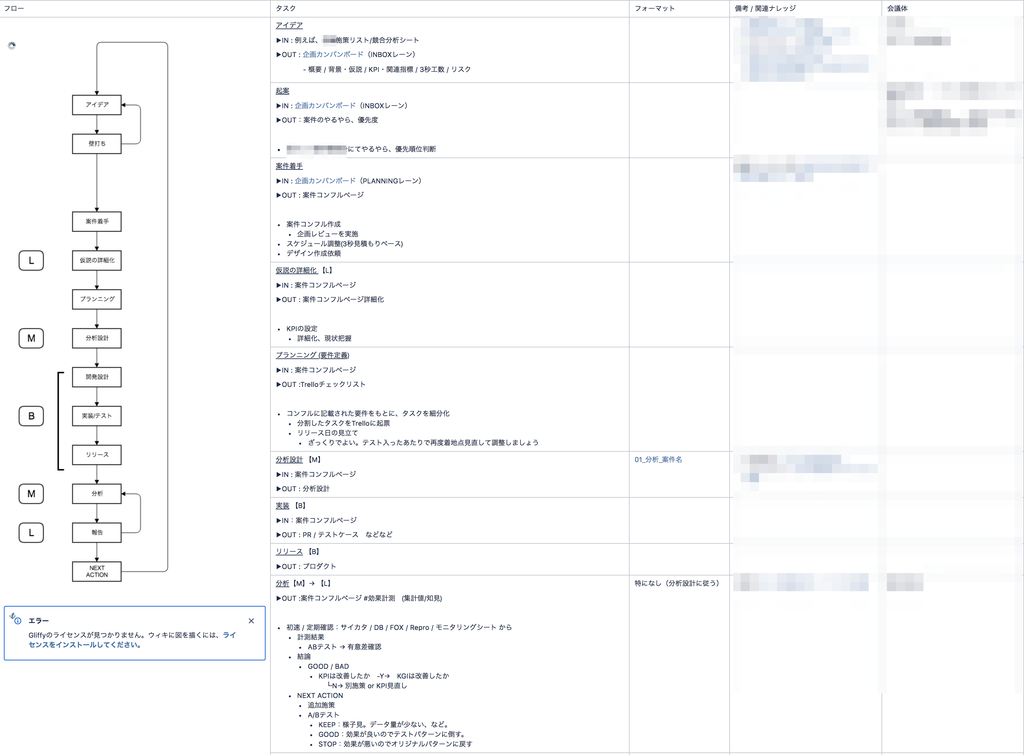Click the OUT :Trelloチェックリスト line
The image size is (1024, 755).
(321, 384)
